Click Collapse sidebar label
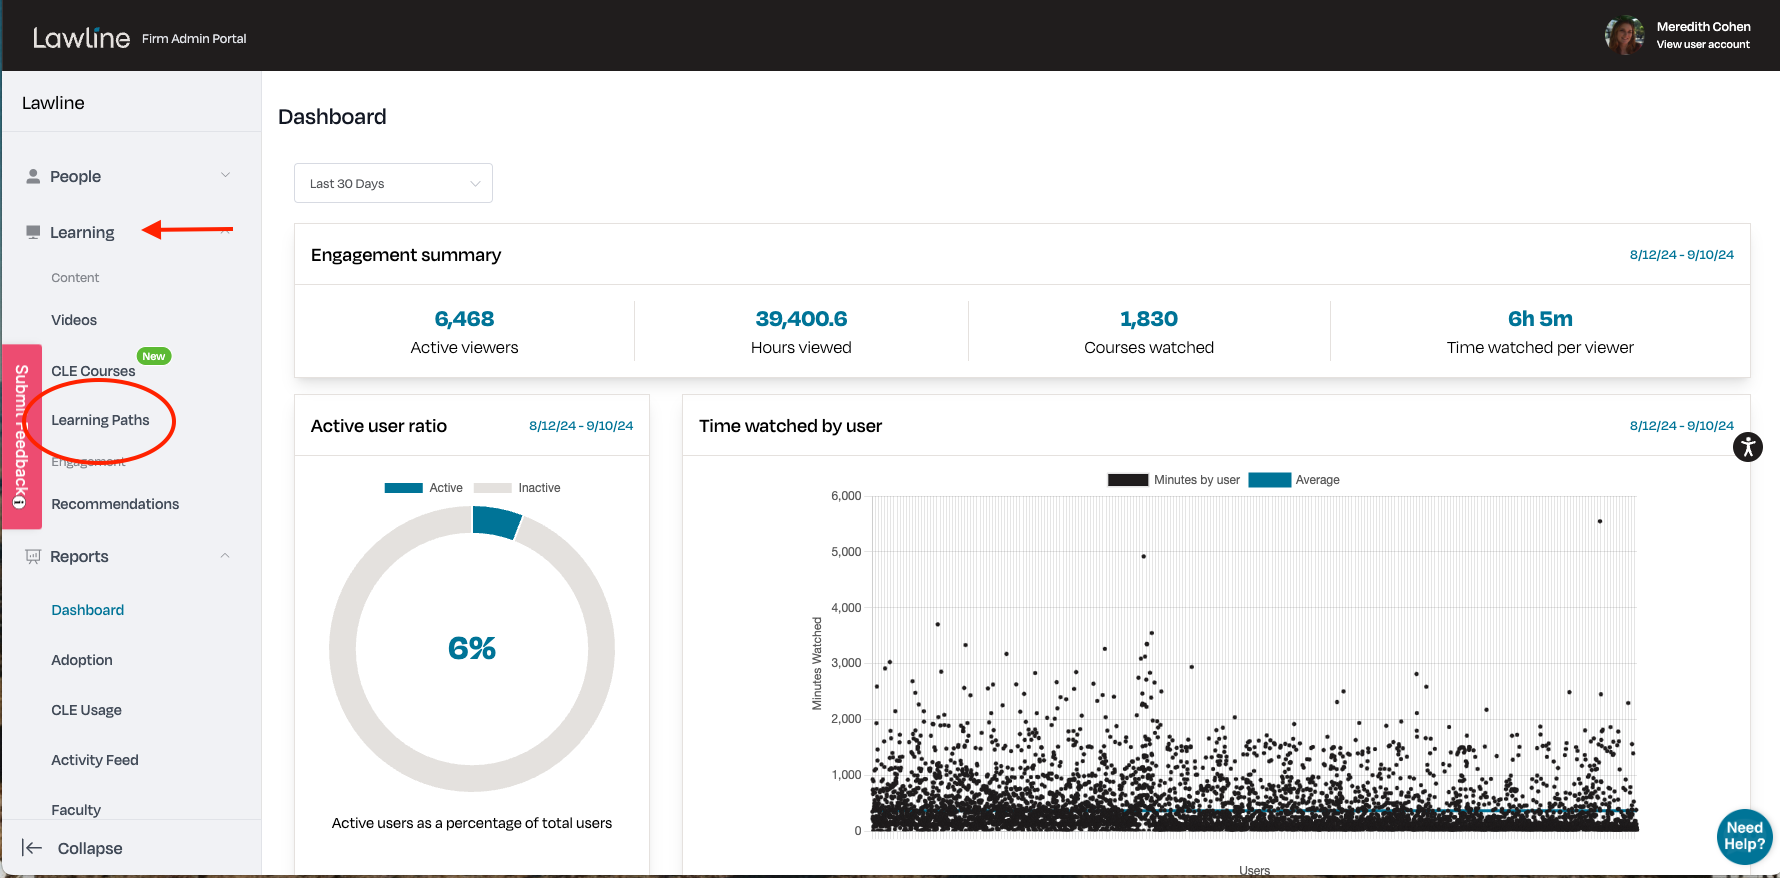The height and width of the screenshot is (878, 1780). (90, 848)
